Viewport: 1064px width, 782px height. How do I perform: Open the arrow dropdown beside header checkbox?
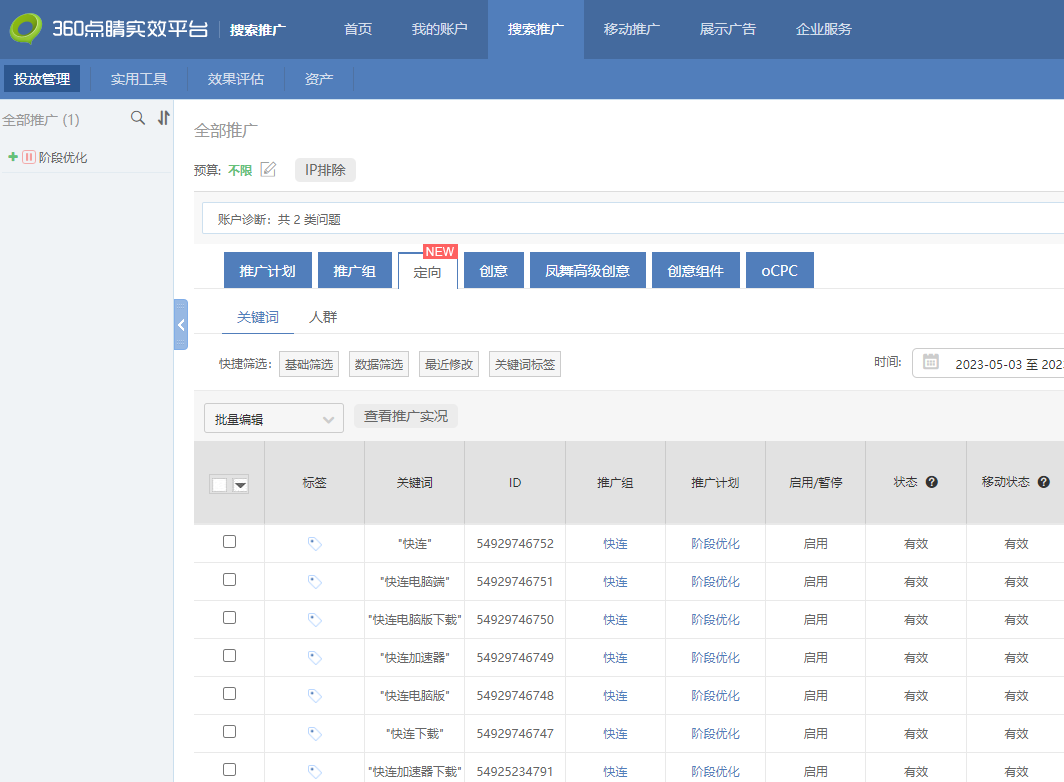(240, 485)
